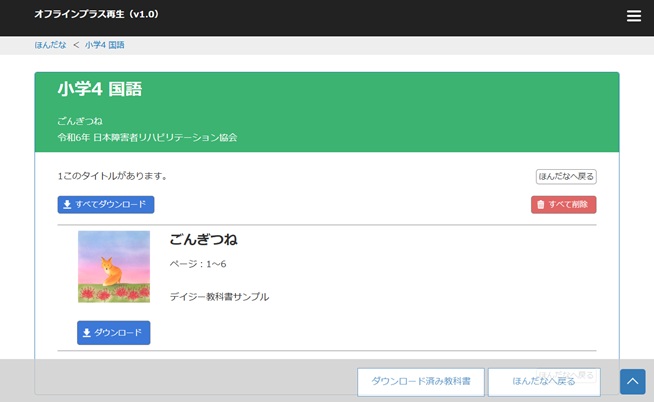Open the hamburger menu in the header
The image size is (654, 402).
coord(633,16)
